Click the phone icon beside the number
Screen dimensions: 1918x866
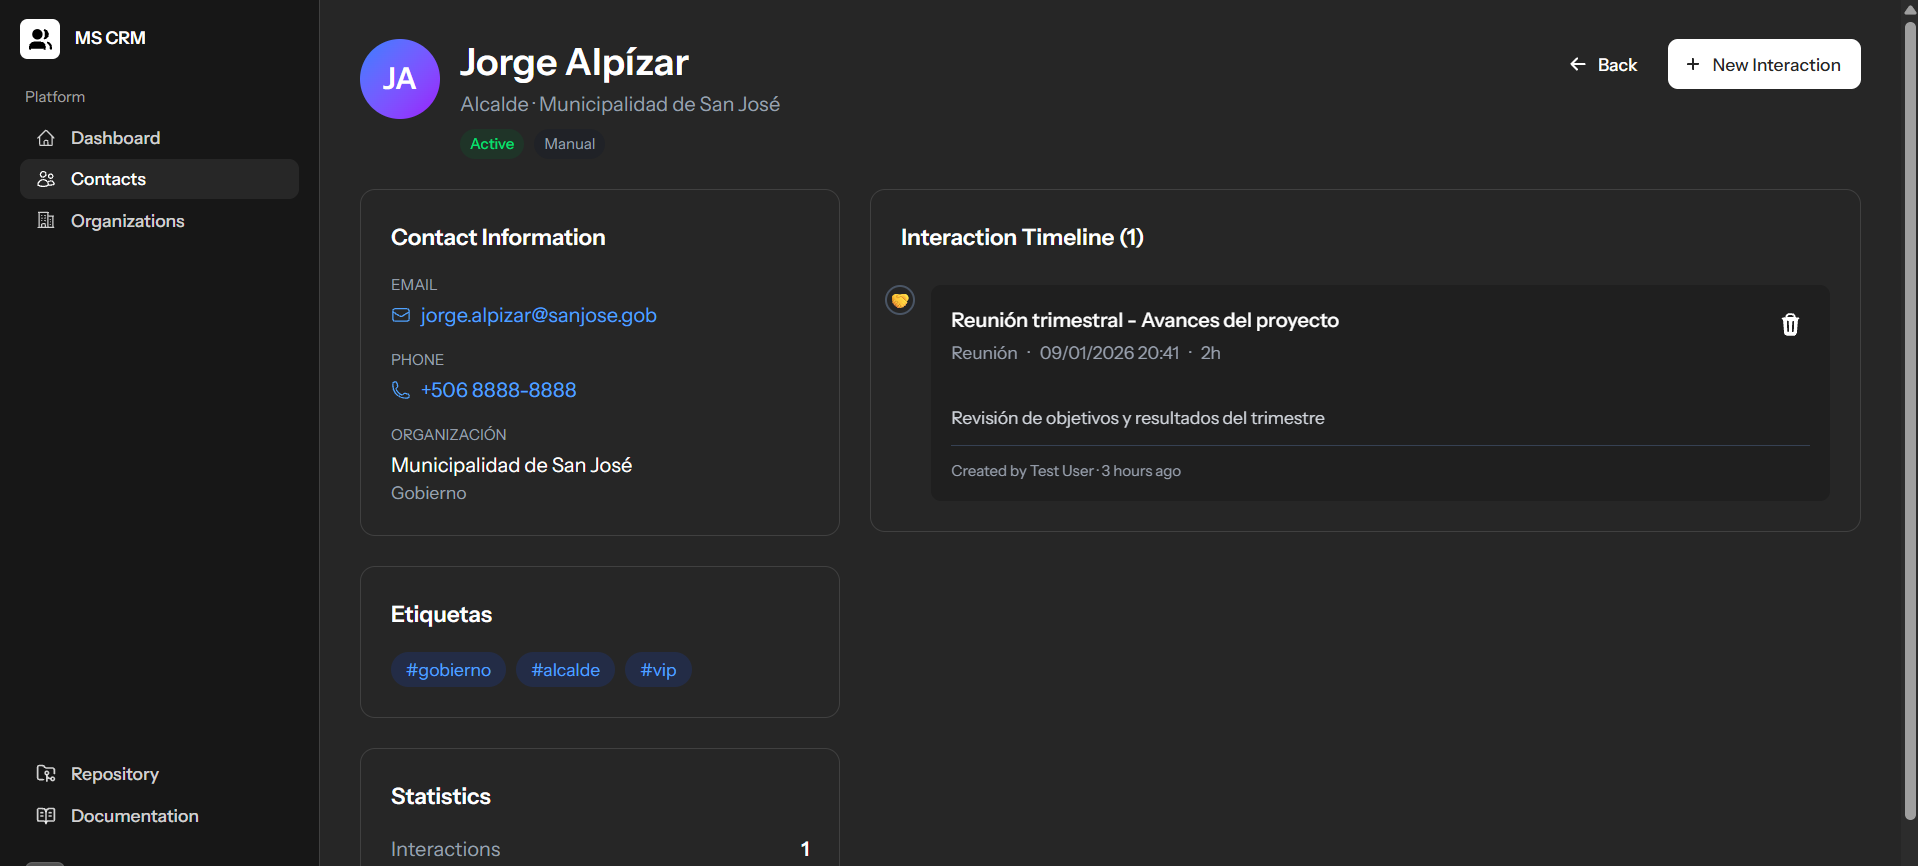[x=401, y=391]
